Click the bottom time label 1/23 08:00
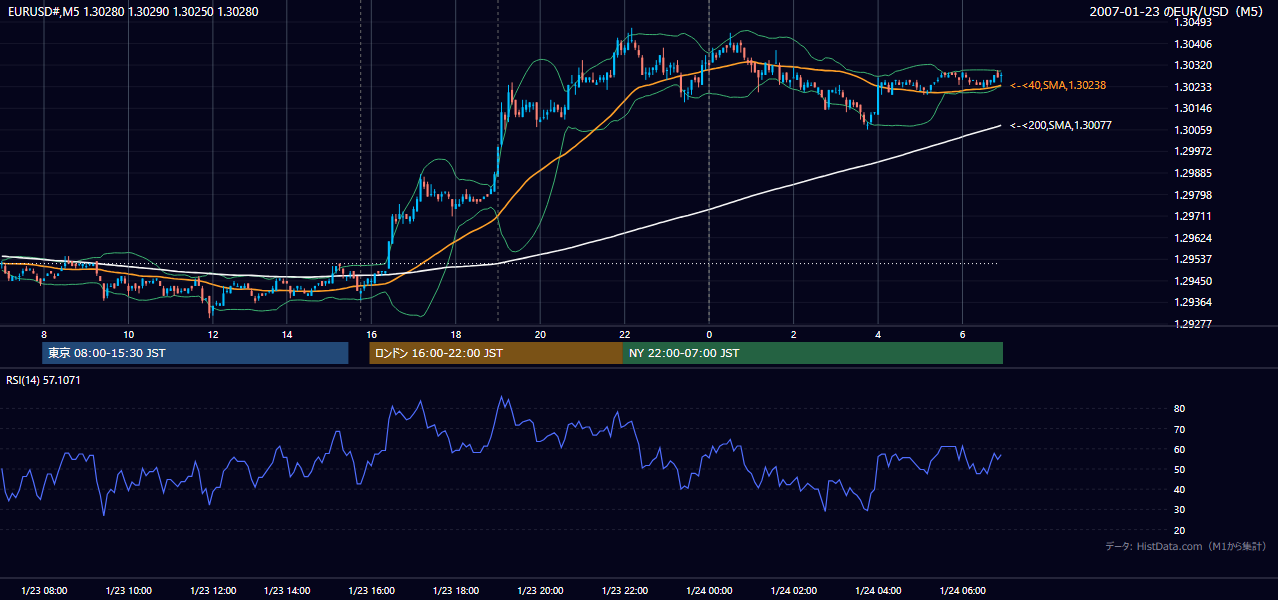 [x=45, y=591]
